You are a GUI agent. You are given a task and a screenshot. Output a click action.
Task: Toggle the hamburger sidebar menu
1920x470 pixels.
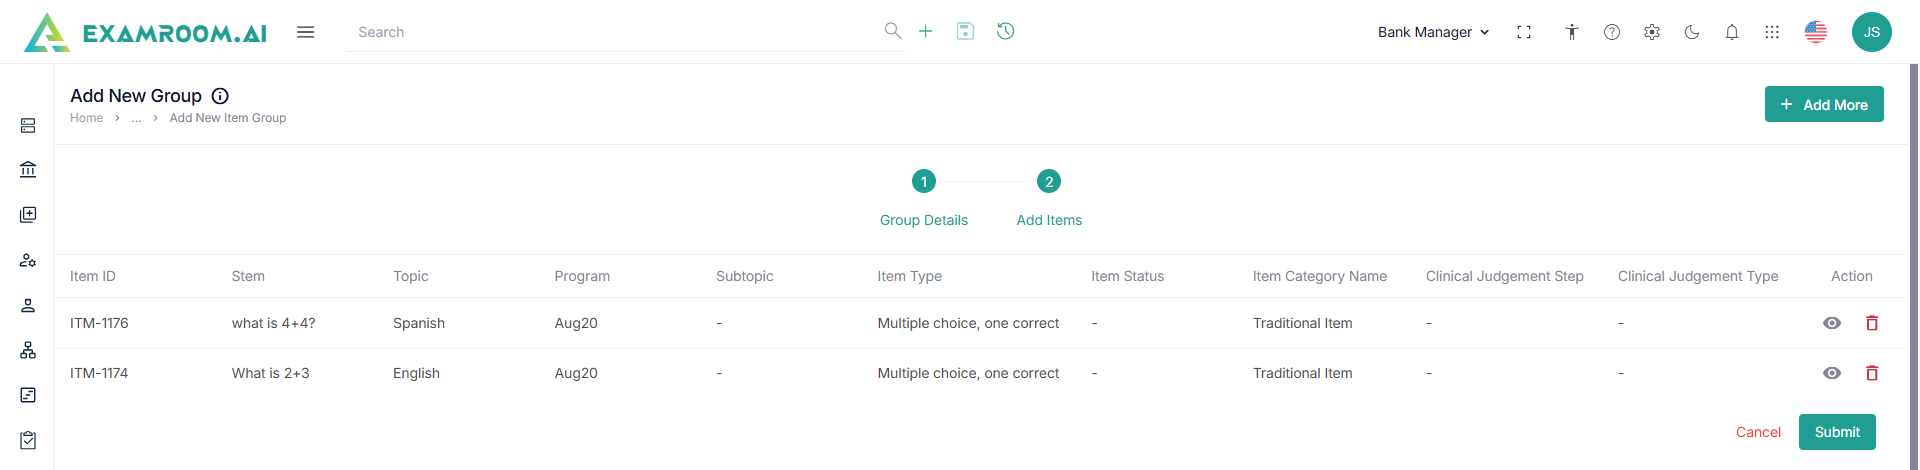(x=306, y=32)
